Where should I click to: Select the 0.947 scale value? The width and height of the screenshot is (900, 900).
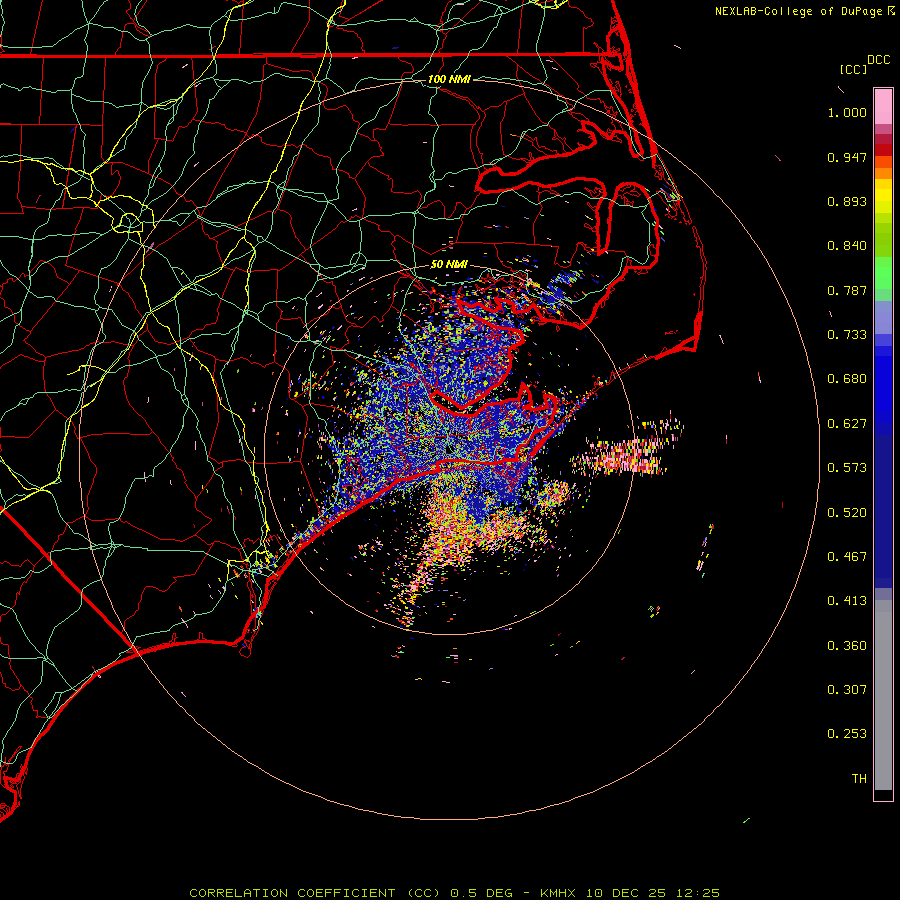tap(847, 157)
